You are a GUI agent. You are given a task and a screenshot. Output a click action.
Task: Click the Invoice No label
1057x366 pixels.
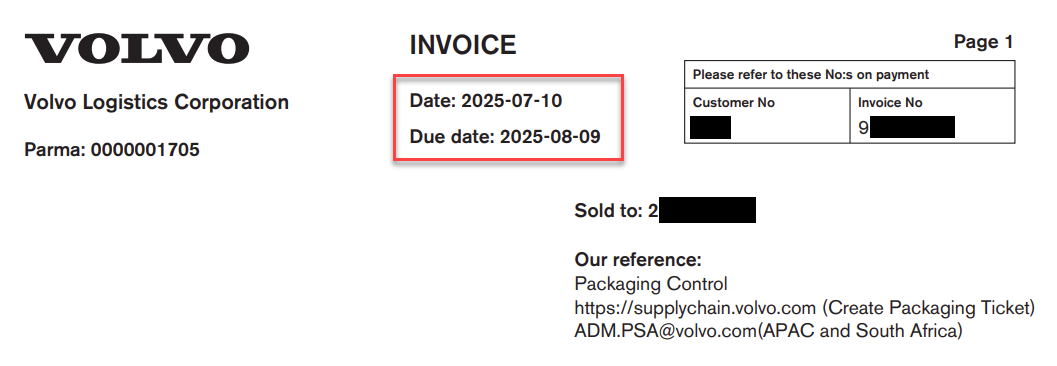(890, 102)
